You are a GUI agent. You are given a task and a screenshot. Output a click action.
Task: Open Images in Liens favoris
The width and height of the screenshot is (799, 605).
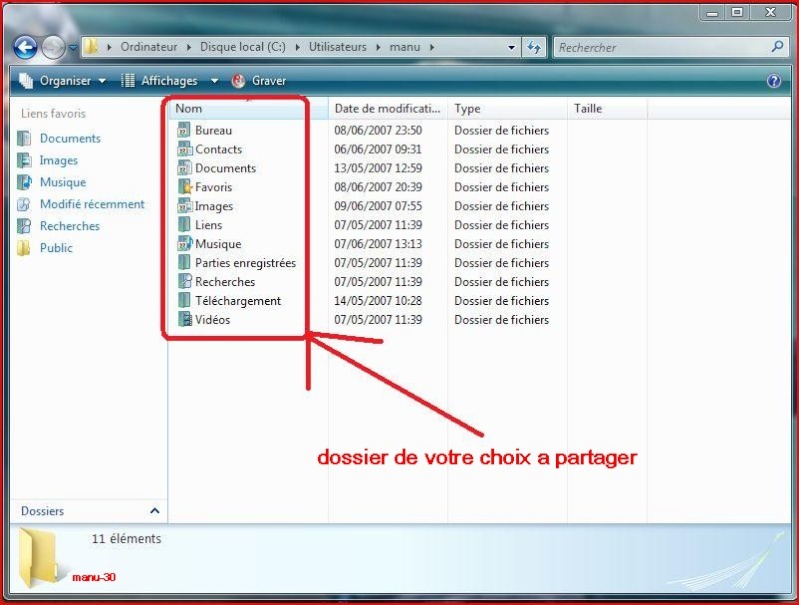click(59, 160)
